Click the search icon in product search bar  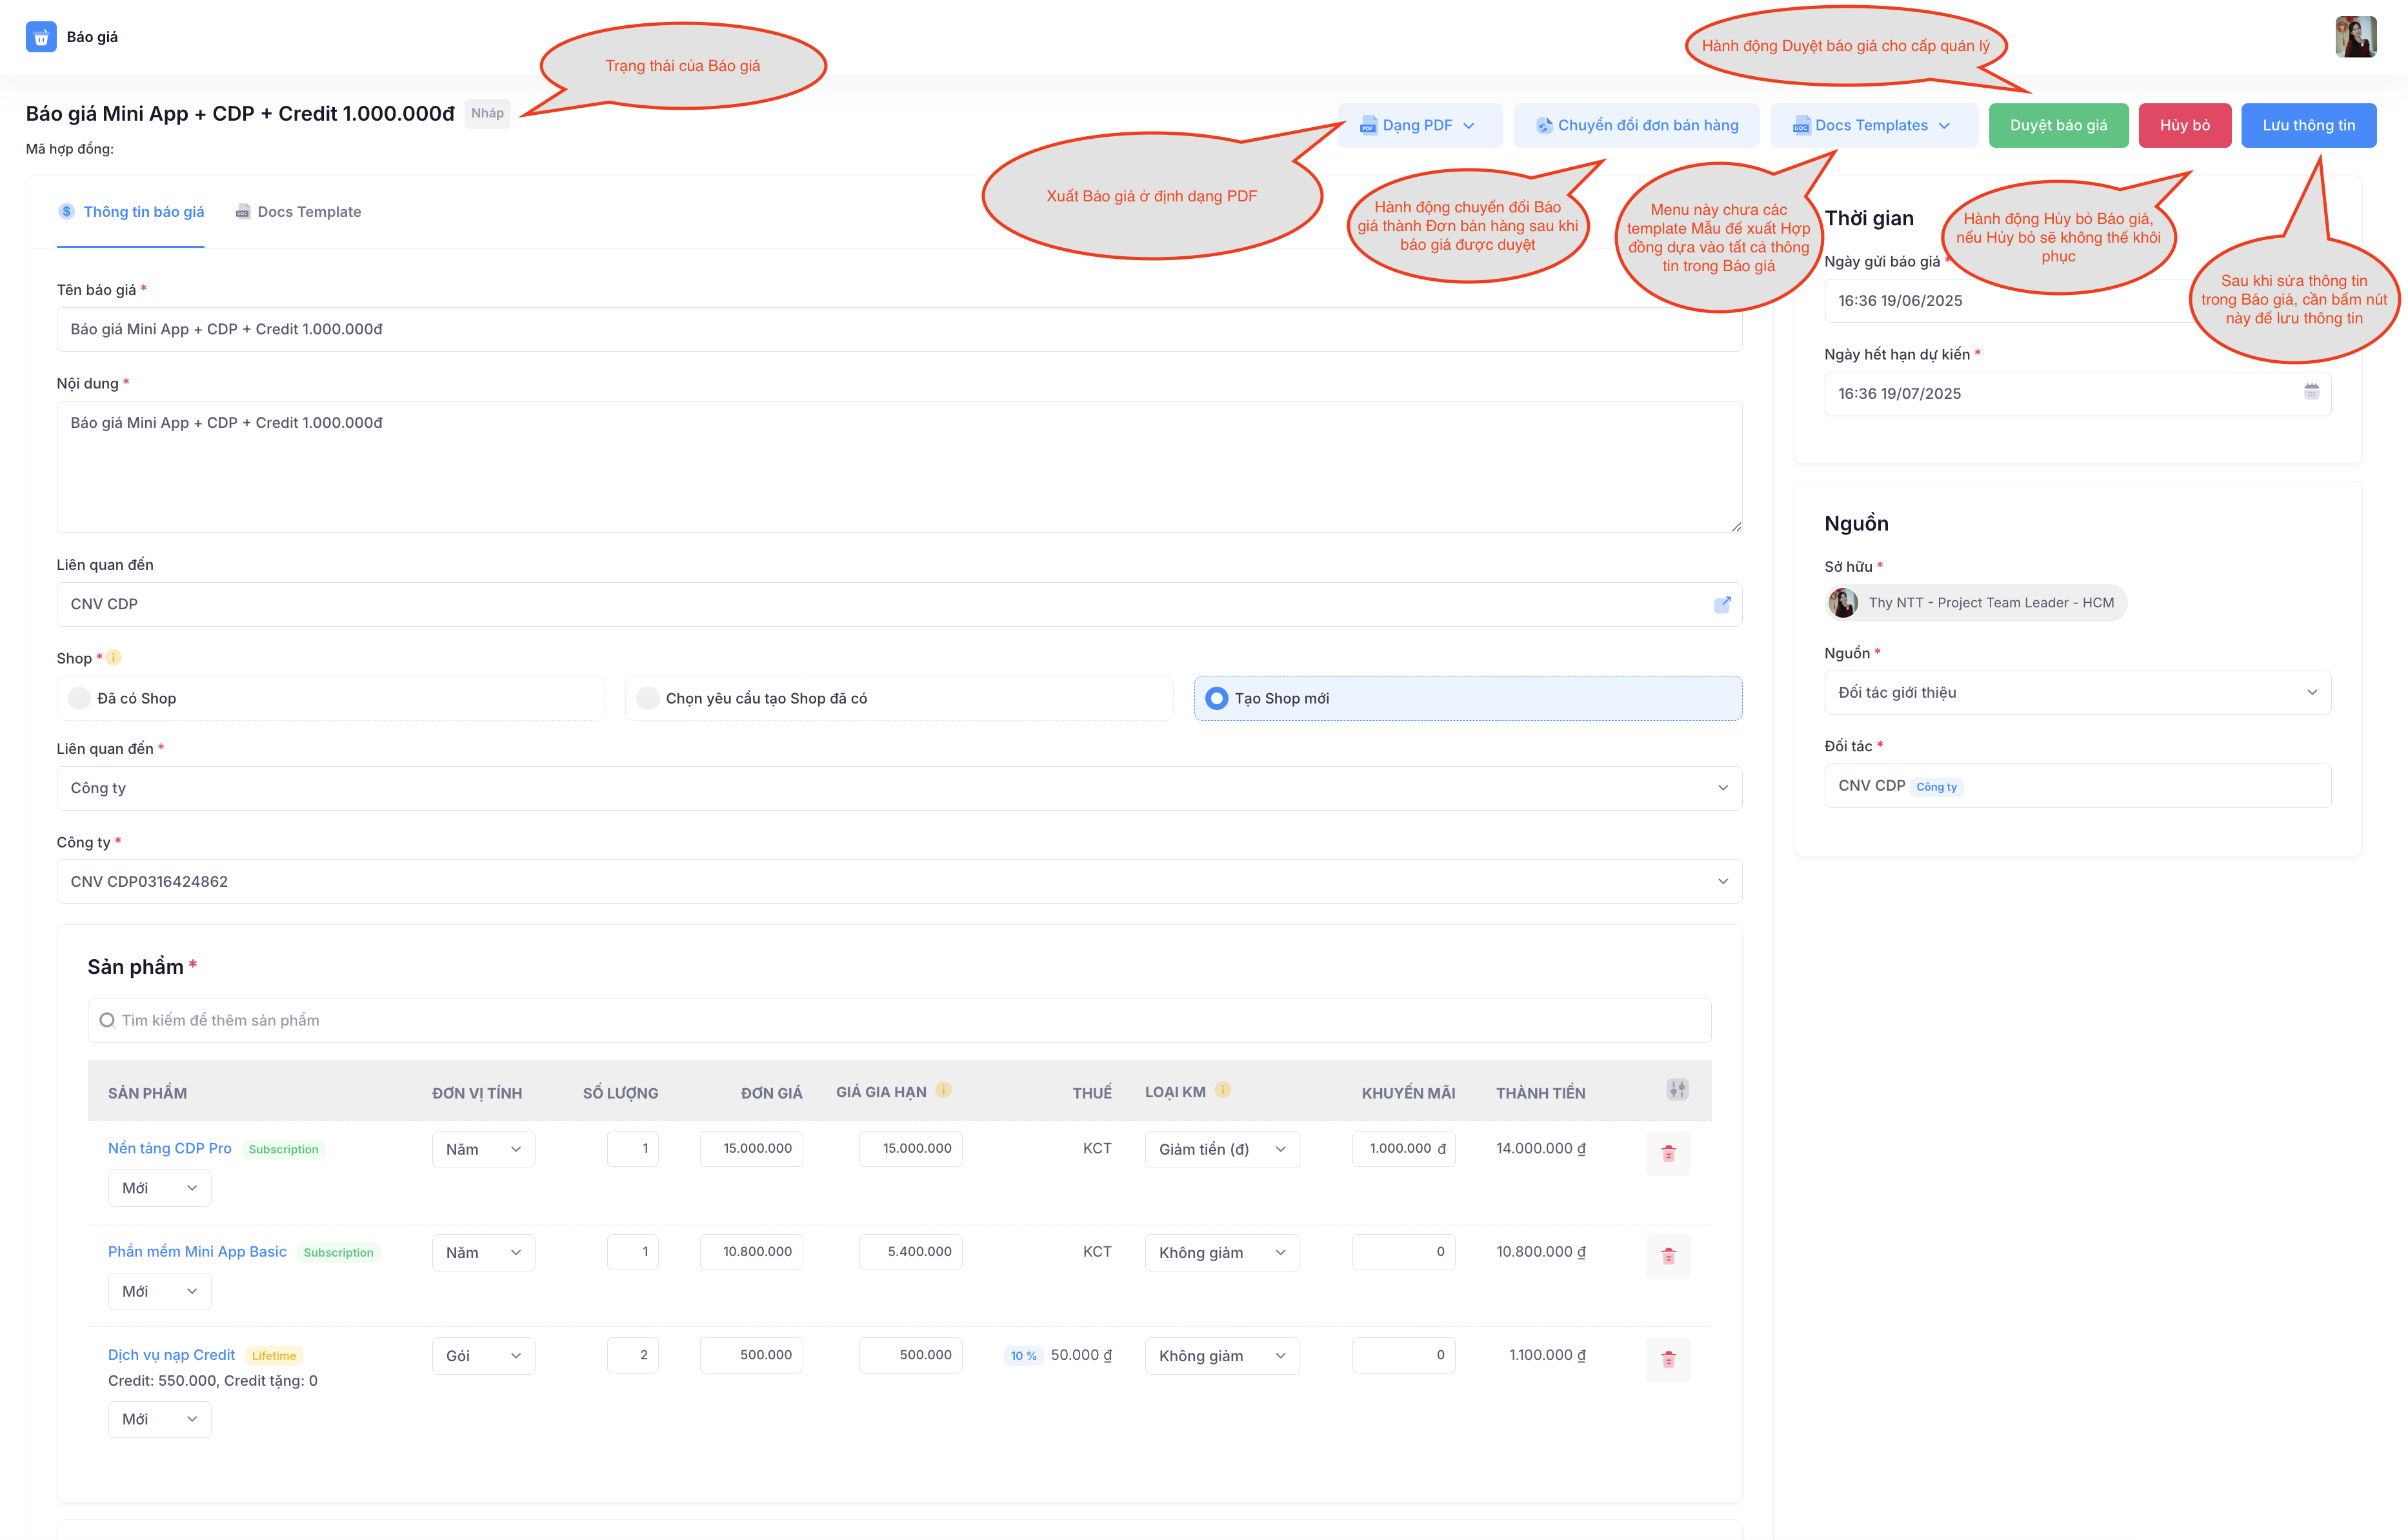tap(108, 1020)
